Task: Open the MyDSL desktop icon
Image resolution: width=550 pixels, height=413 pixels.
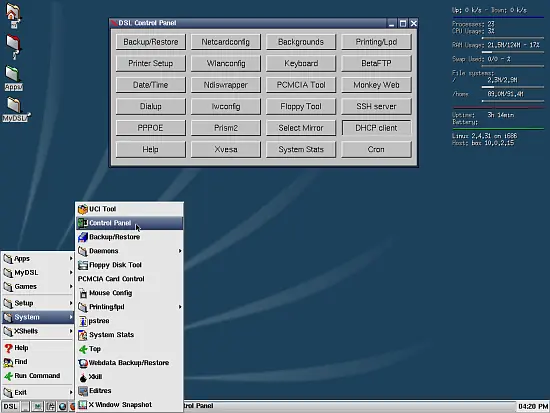Action: (x=15, y=109)
